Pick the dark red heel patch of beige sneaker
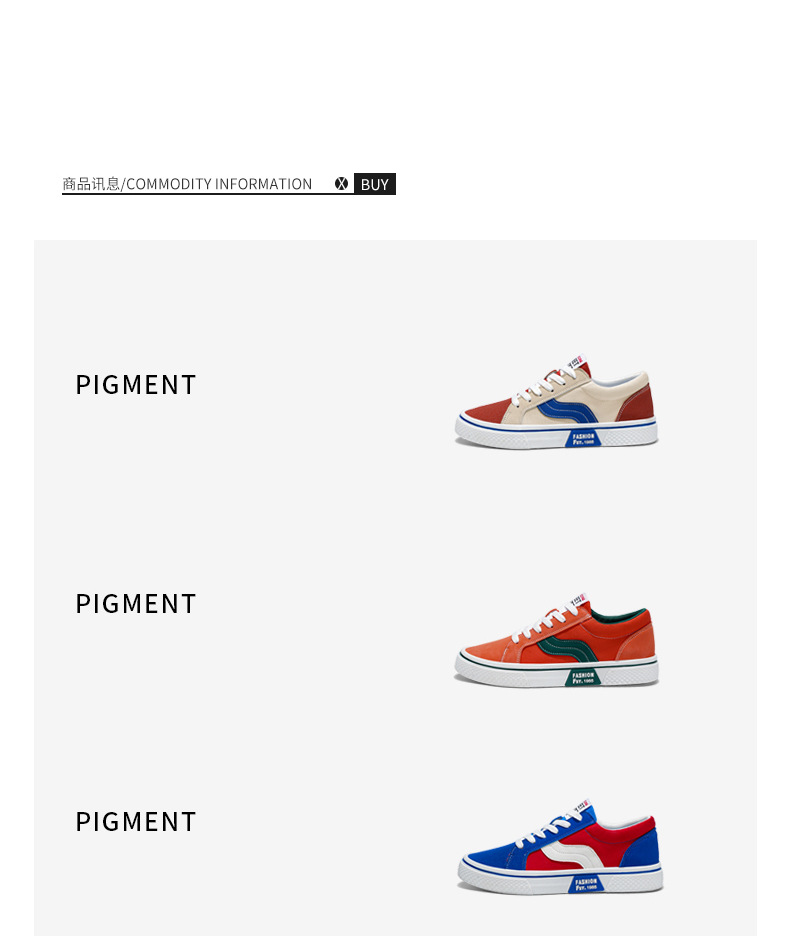This screenshot has height=936, width=790. tap(637, 404)
